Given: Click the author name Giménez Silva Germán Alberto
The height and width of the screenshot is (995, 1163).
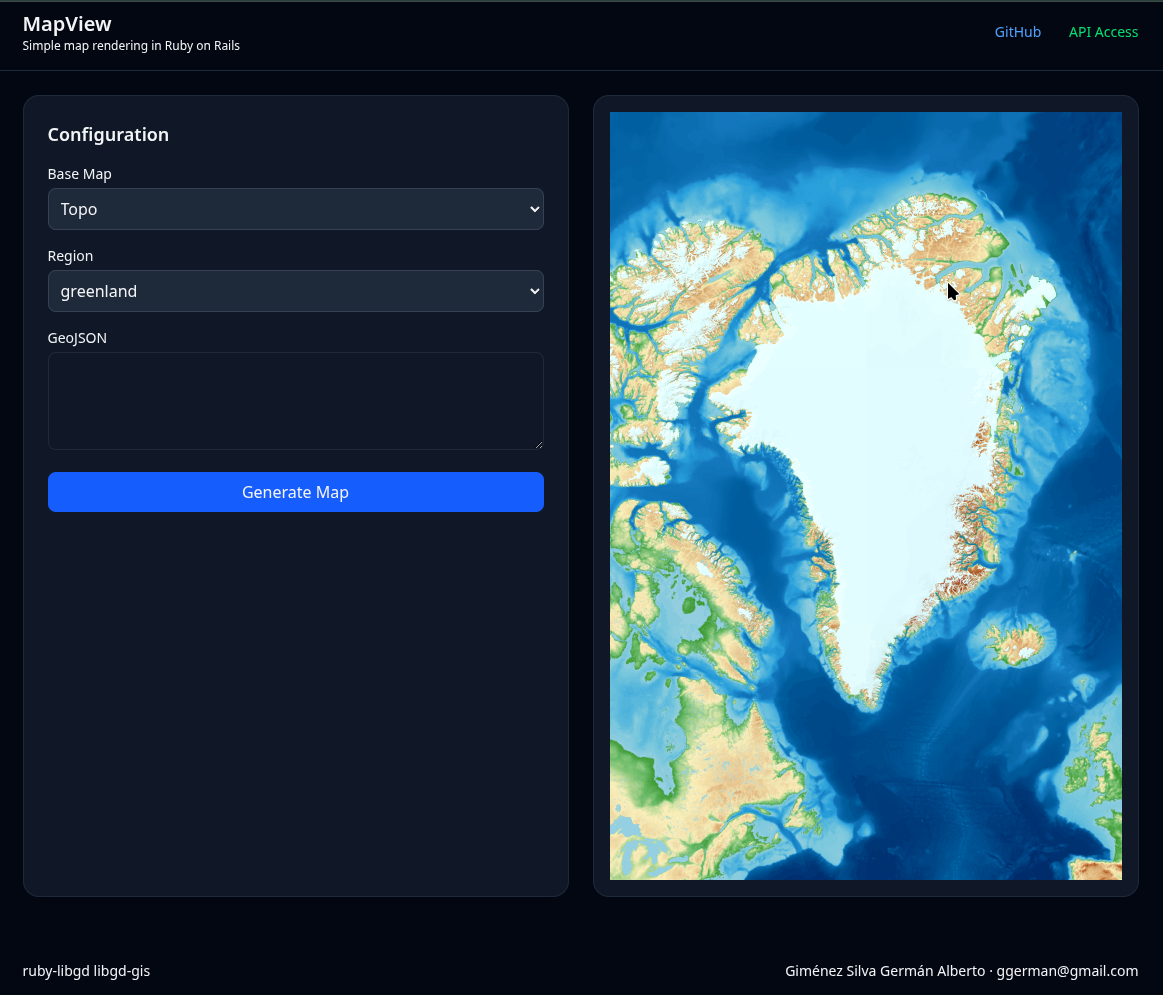Looking at the screenshot, I should (x=884, y=971).
